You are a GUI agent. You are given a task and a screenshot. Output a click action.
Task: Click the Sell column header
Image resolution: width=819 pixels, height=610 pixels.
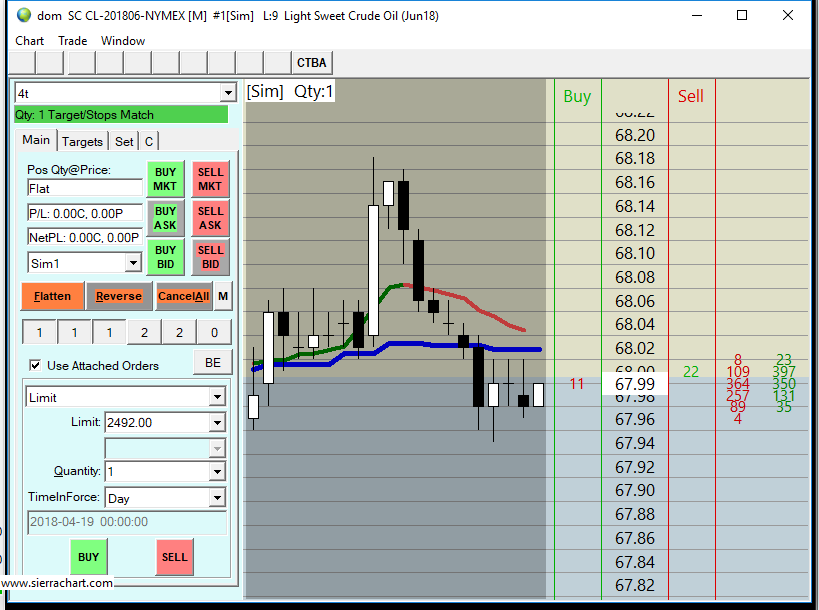(x=691, y=96)
